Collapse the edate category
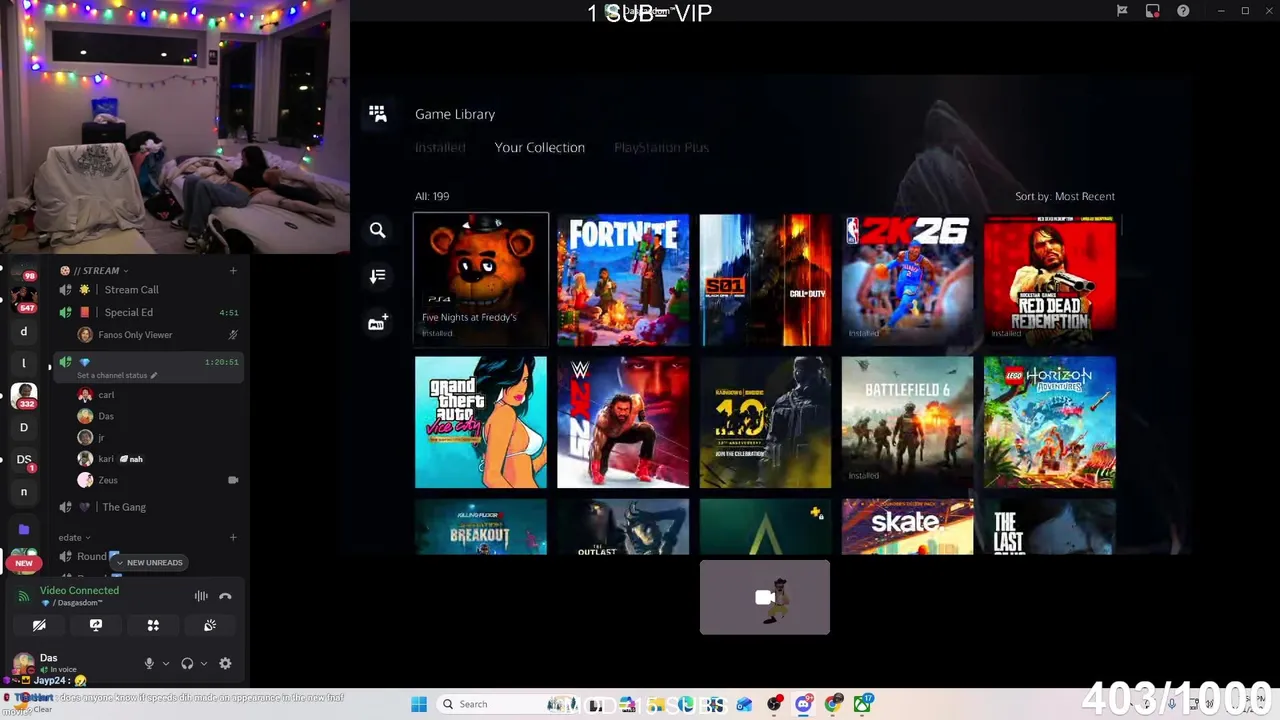 74,537
